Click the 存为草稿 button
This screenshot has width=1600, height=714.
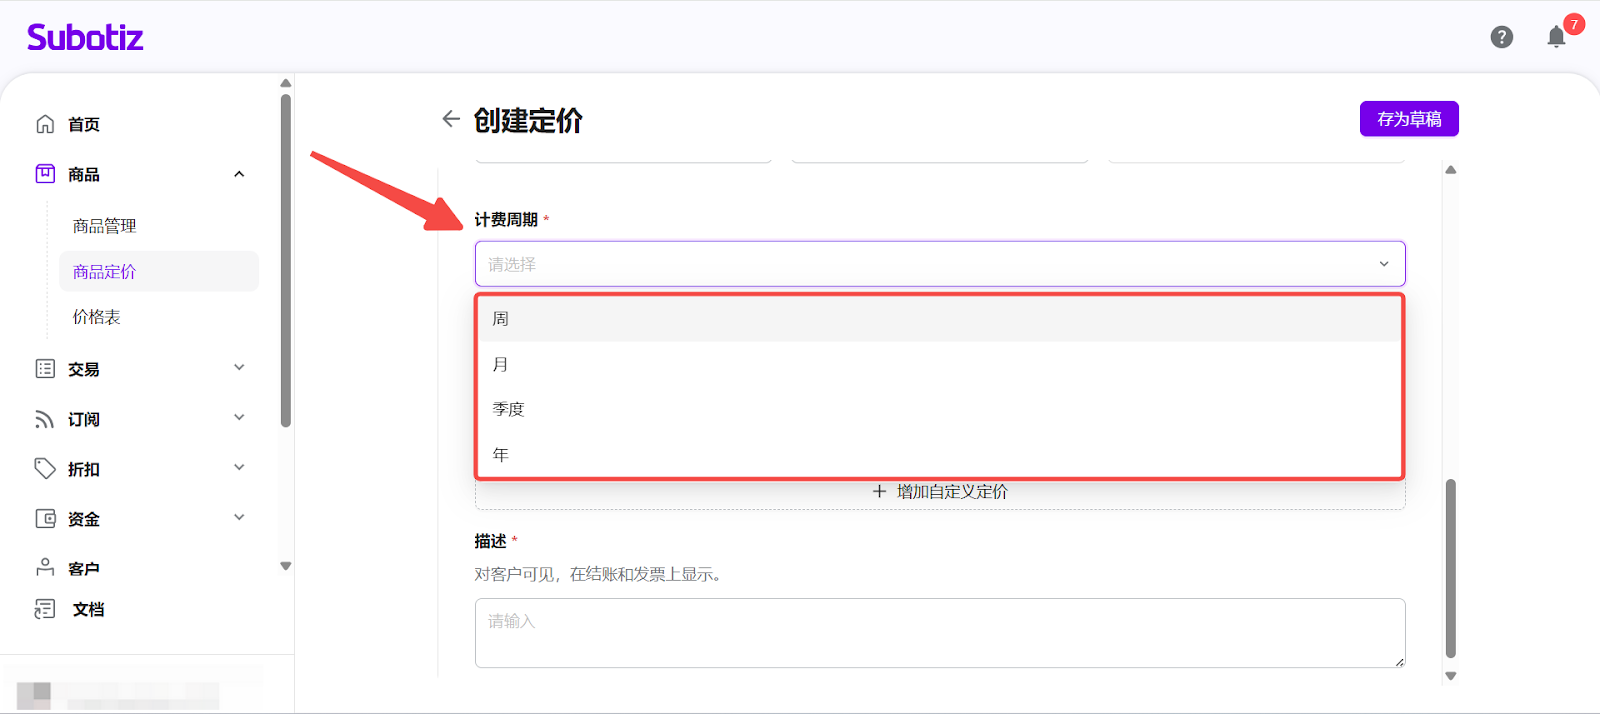click(1409, 119)
